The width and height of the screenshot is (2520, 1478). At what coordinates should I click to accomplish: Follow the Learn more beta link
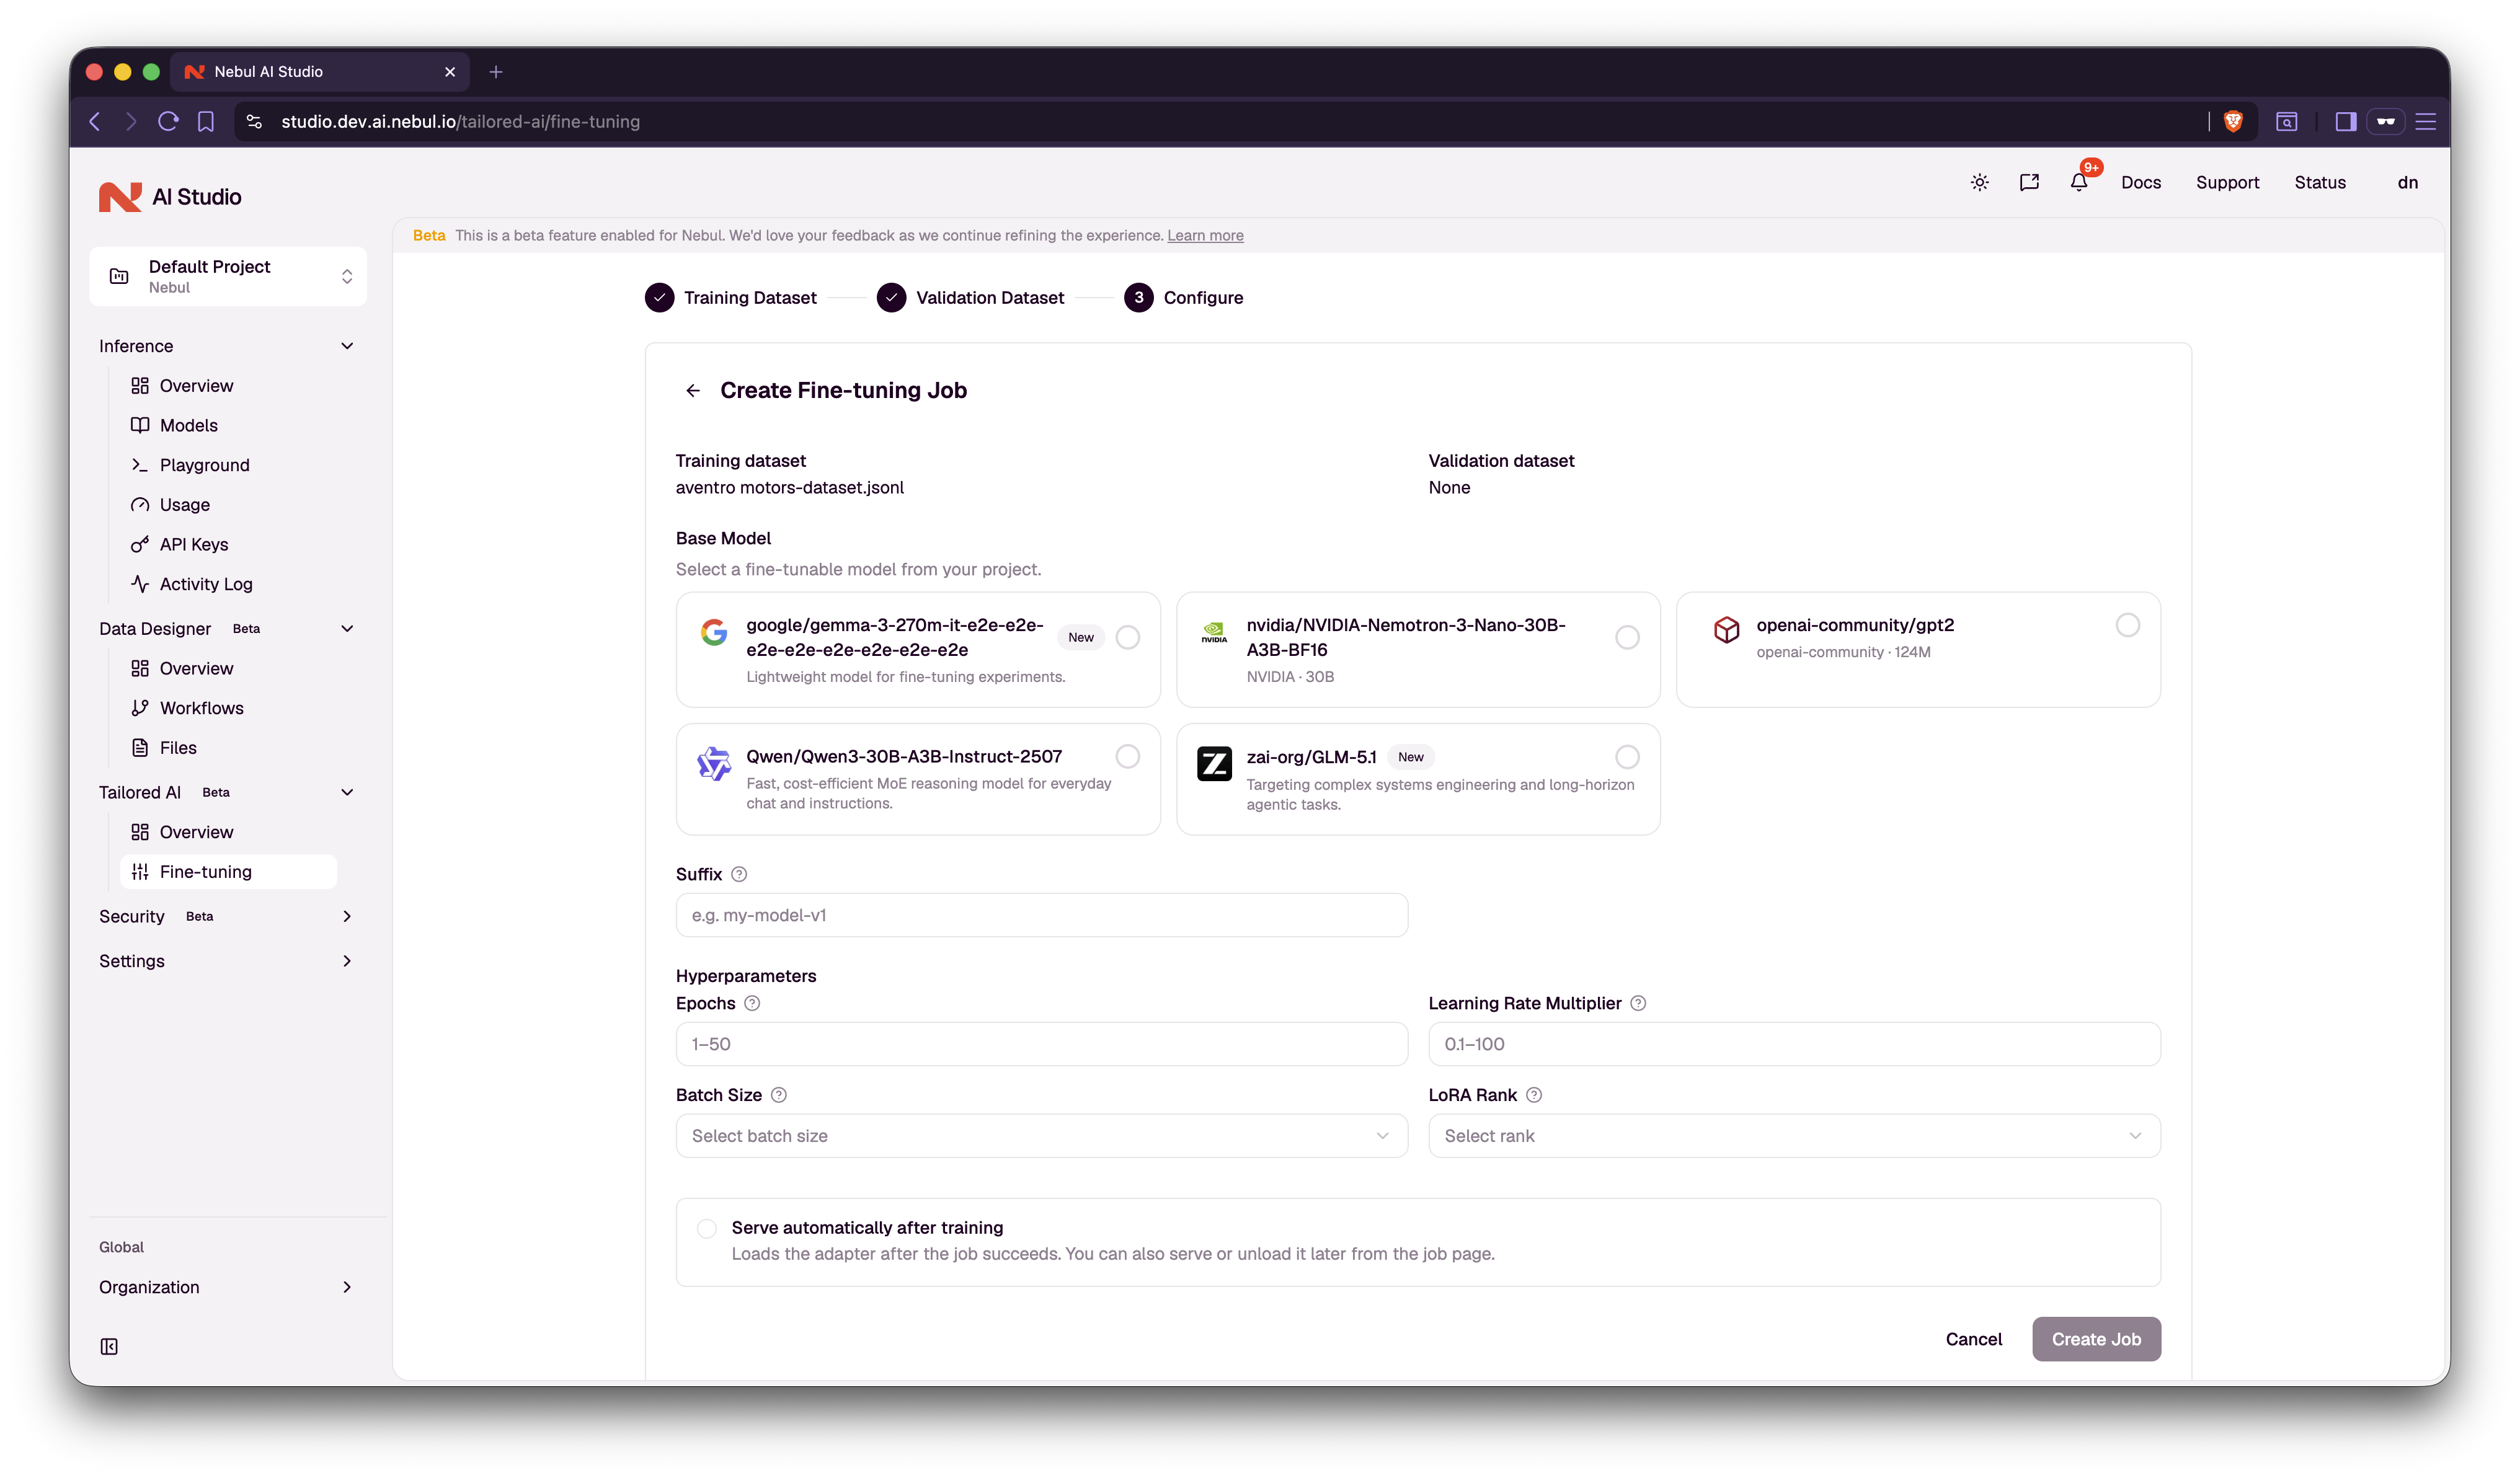tap(1205, 235)
